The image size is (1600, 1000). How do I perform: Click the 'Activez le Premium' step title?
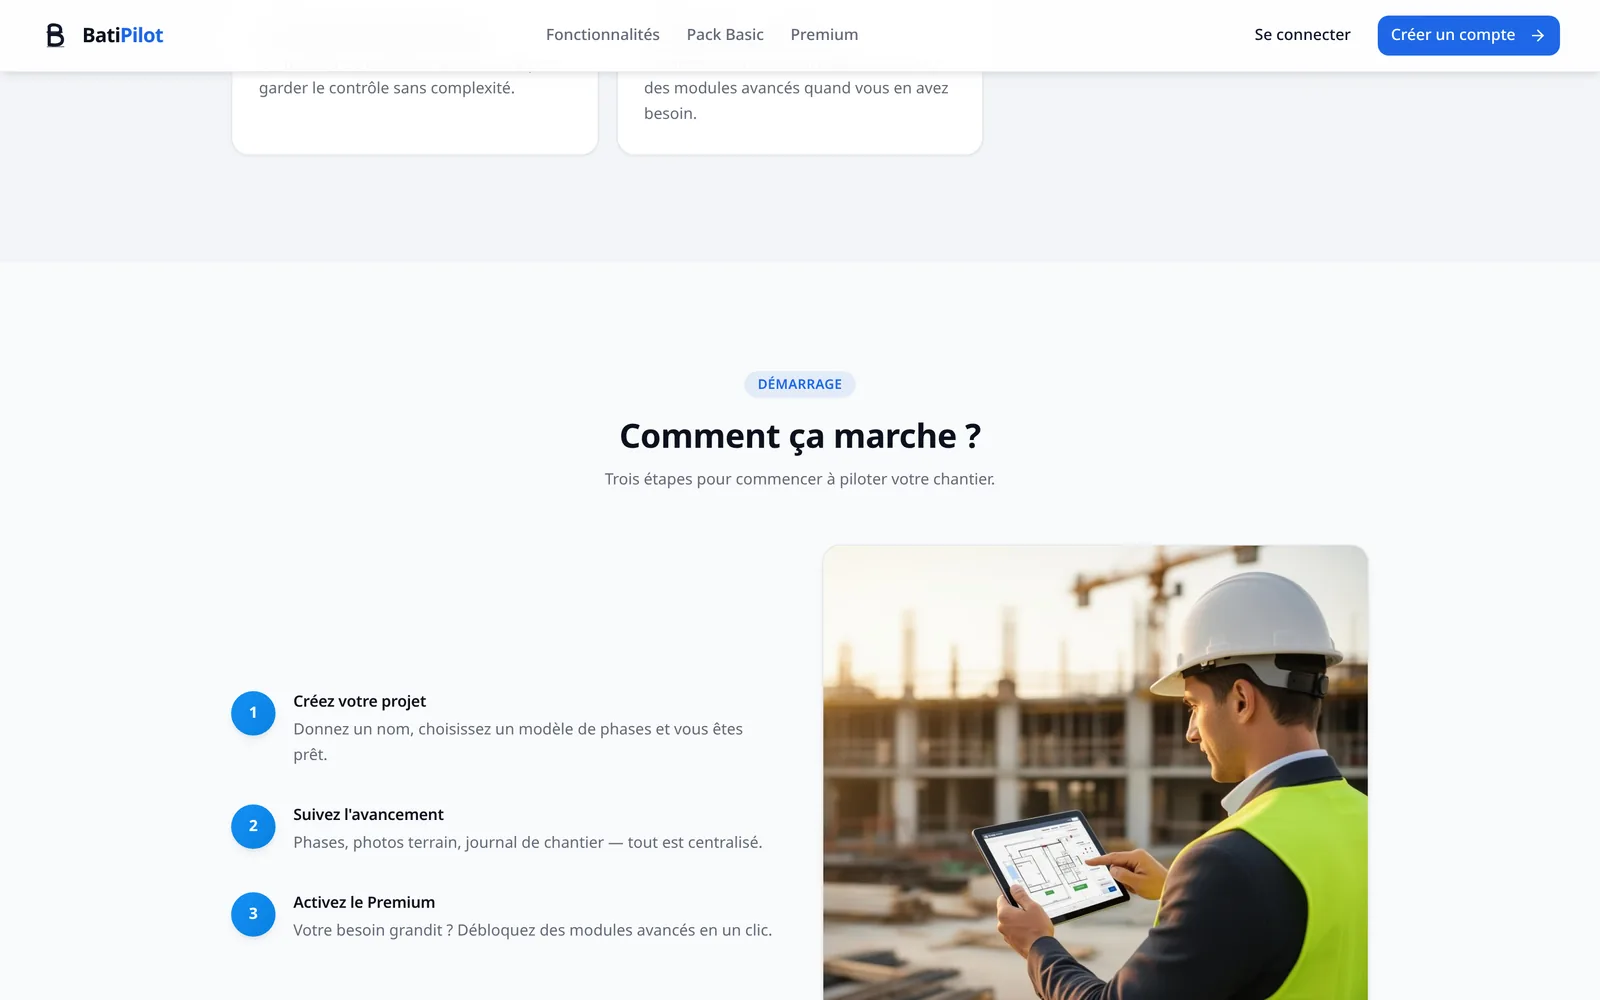364,902
